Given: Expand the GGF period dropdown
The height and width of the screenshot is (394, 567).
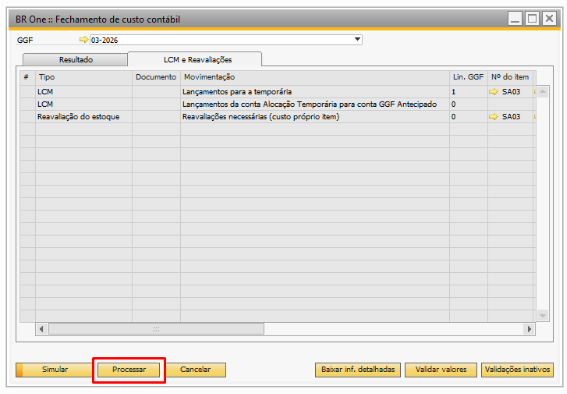Looking at the screenshot, I should pos(357,39).
